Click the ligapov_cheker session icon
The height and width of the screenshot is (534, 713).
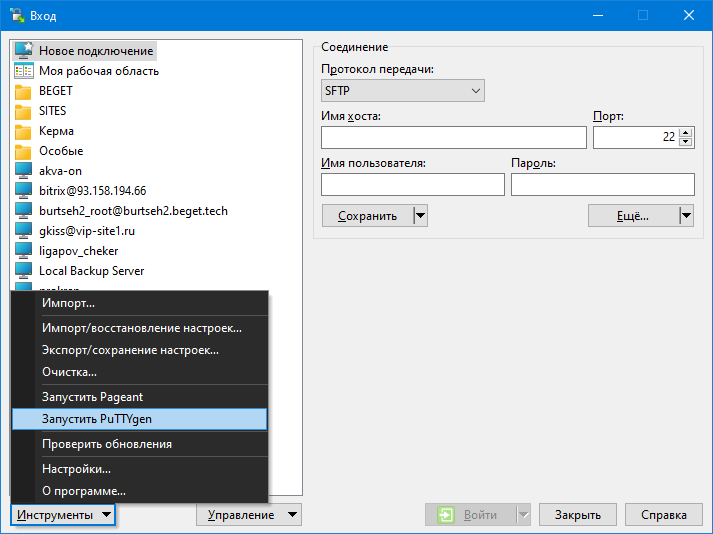[24, 251]
